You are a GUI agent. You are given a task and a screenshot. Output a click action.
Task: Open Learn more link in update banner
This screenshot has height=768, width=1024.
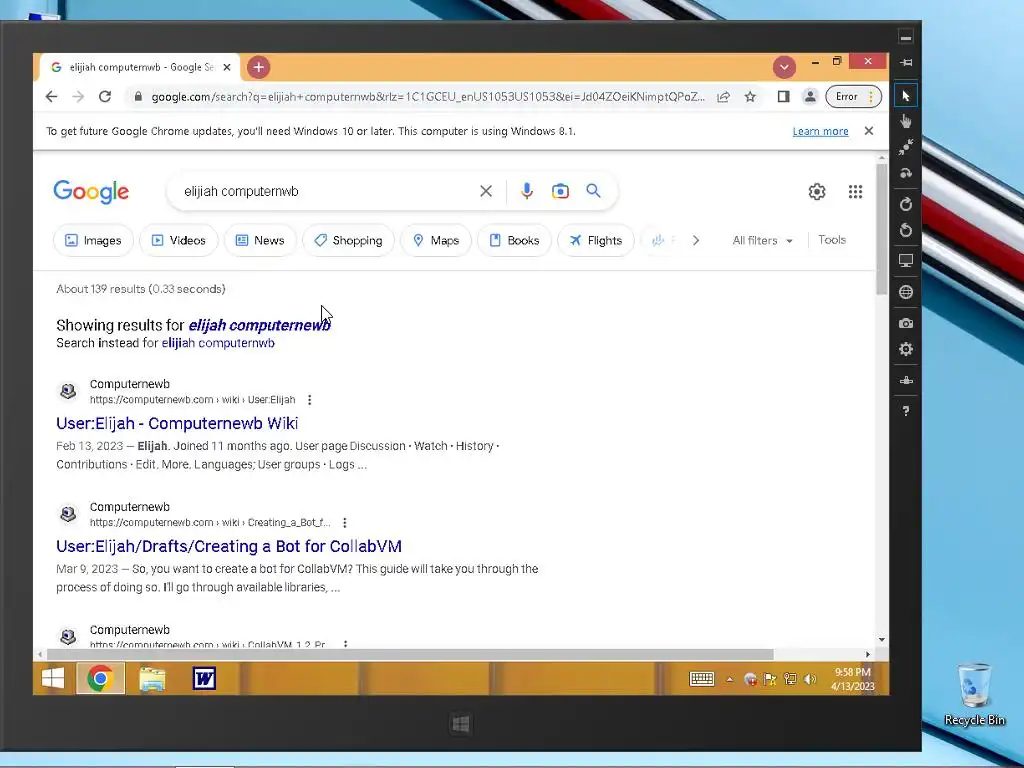(820, 131)
